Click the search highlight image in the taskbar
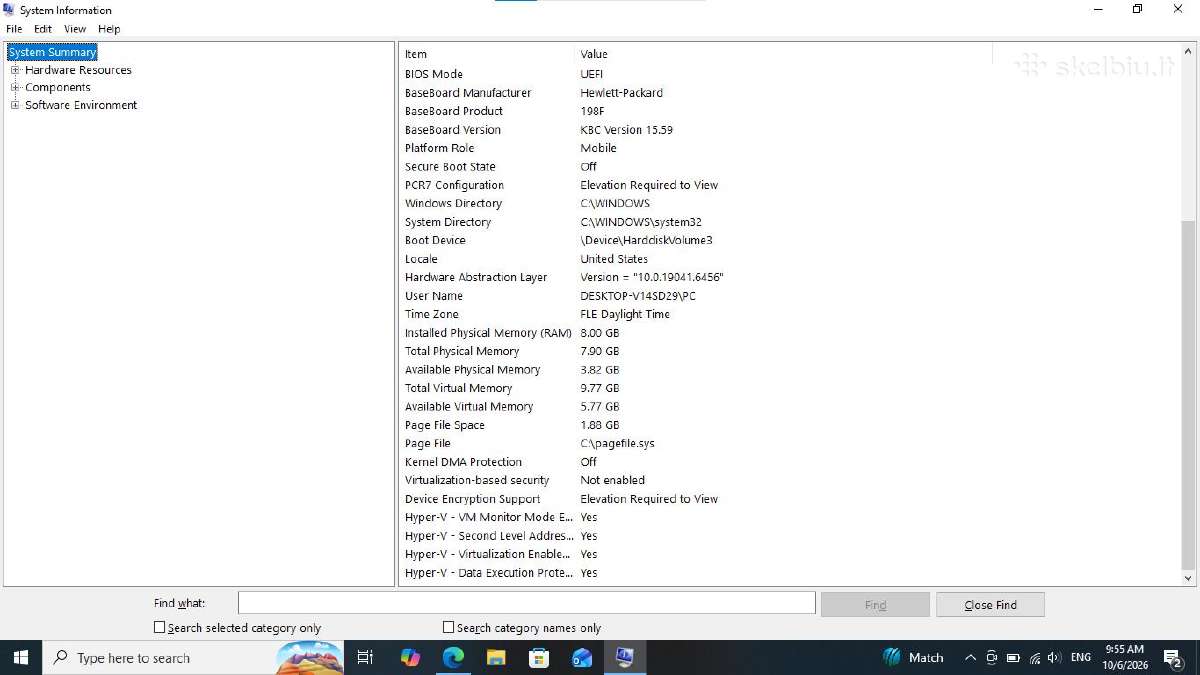Image resolution: width=1200 pixels, height=675 pixels. tap(309, 657)
